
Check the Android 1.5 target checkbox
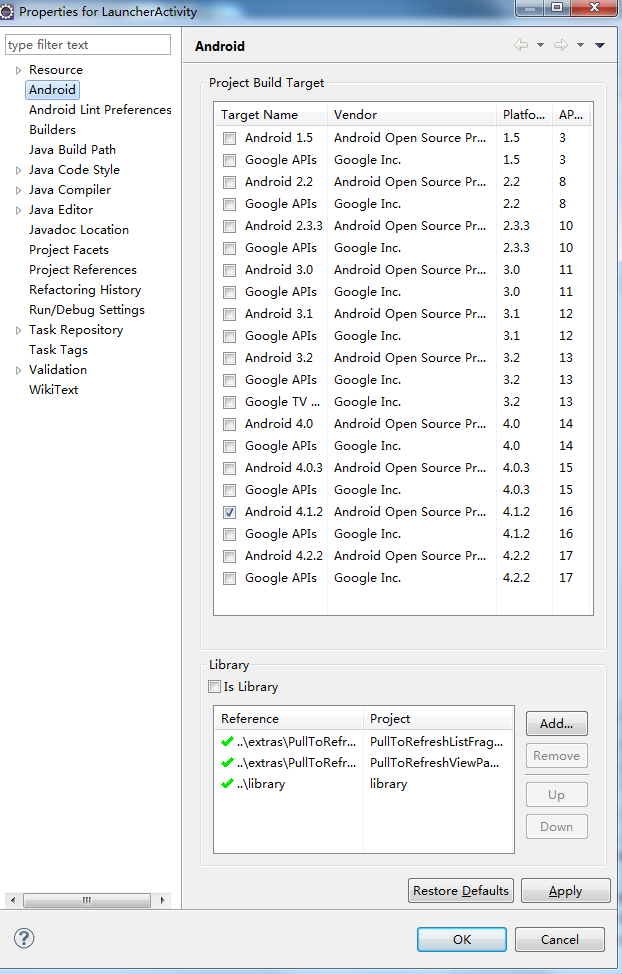(229, 138)
